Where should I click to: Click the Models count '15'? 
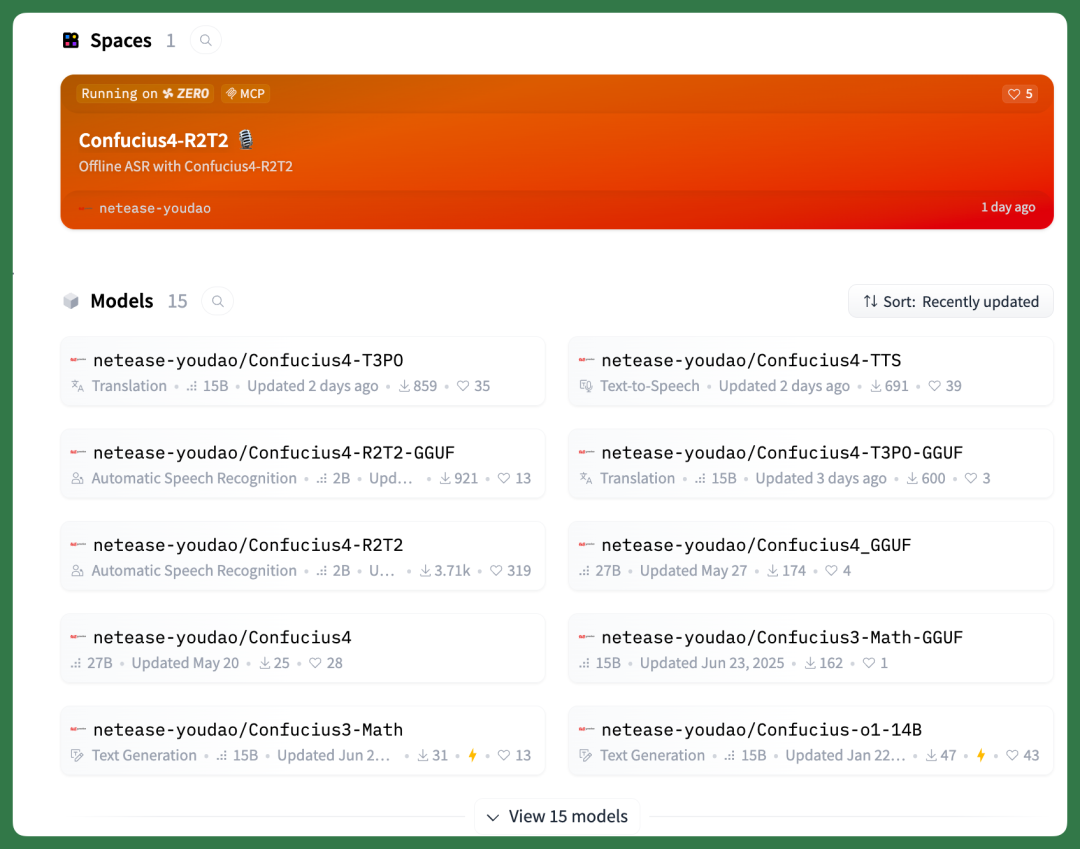tap(177, 302)
